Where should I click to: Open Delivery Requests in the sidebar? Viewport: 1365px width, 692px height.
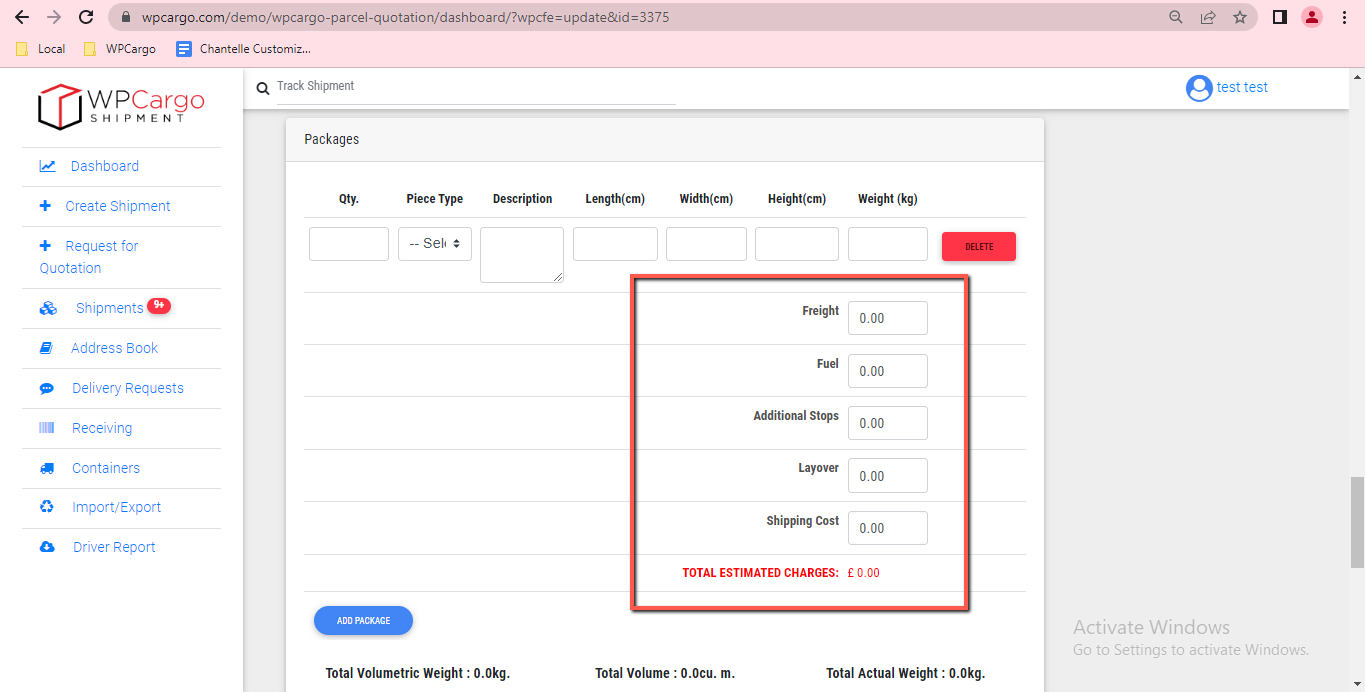(x=128, y=388)
